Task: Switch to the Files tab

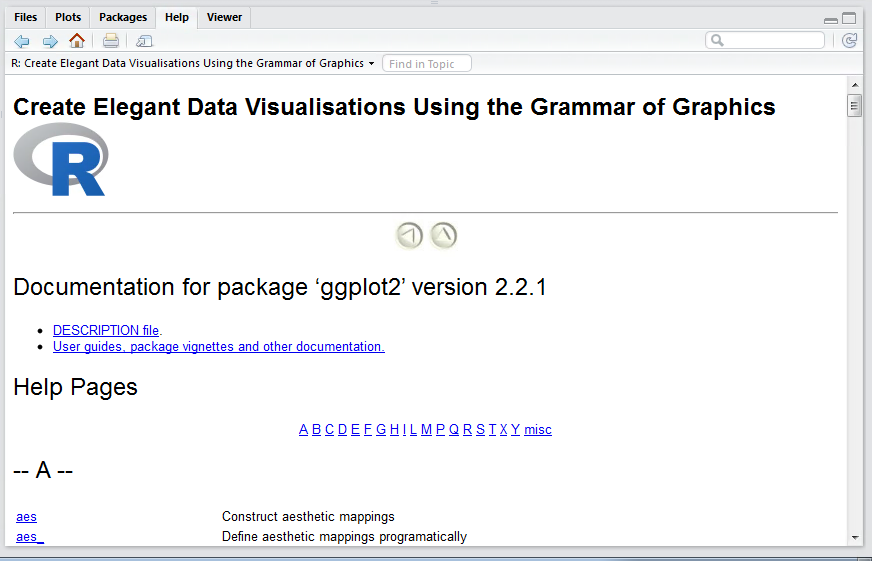Action: [x=26, y=17]
